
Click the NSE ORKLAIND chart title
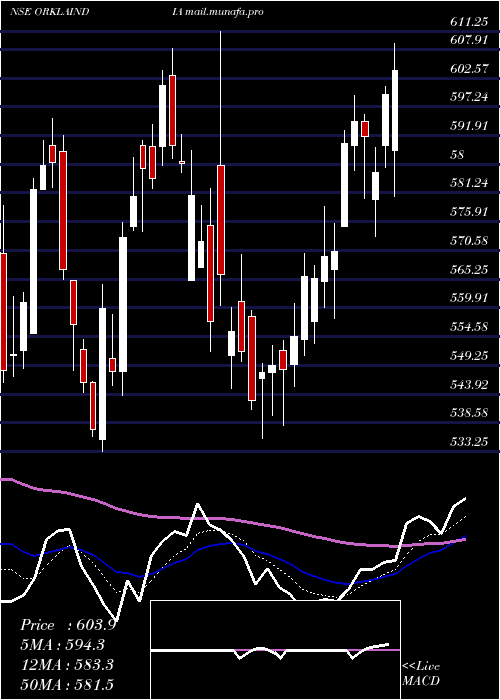pyautogui.click(x=50, y=12)
